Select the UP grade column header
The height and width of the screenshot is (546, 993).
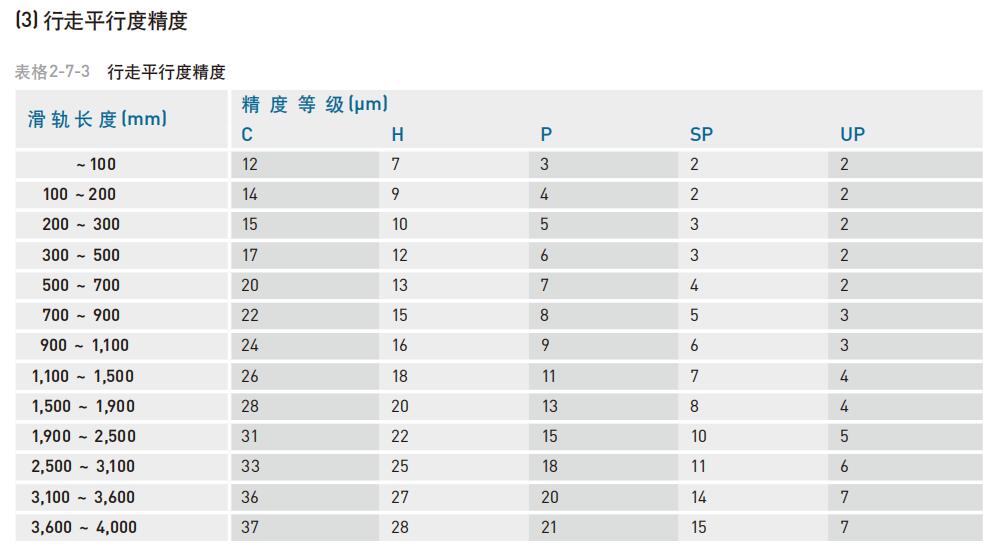coord(852,135)
